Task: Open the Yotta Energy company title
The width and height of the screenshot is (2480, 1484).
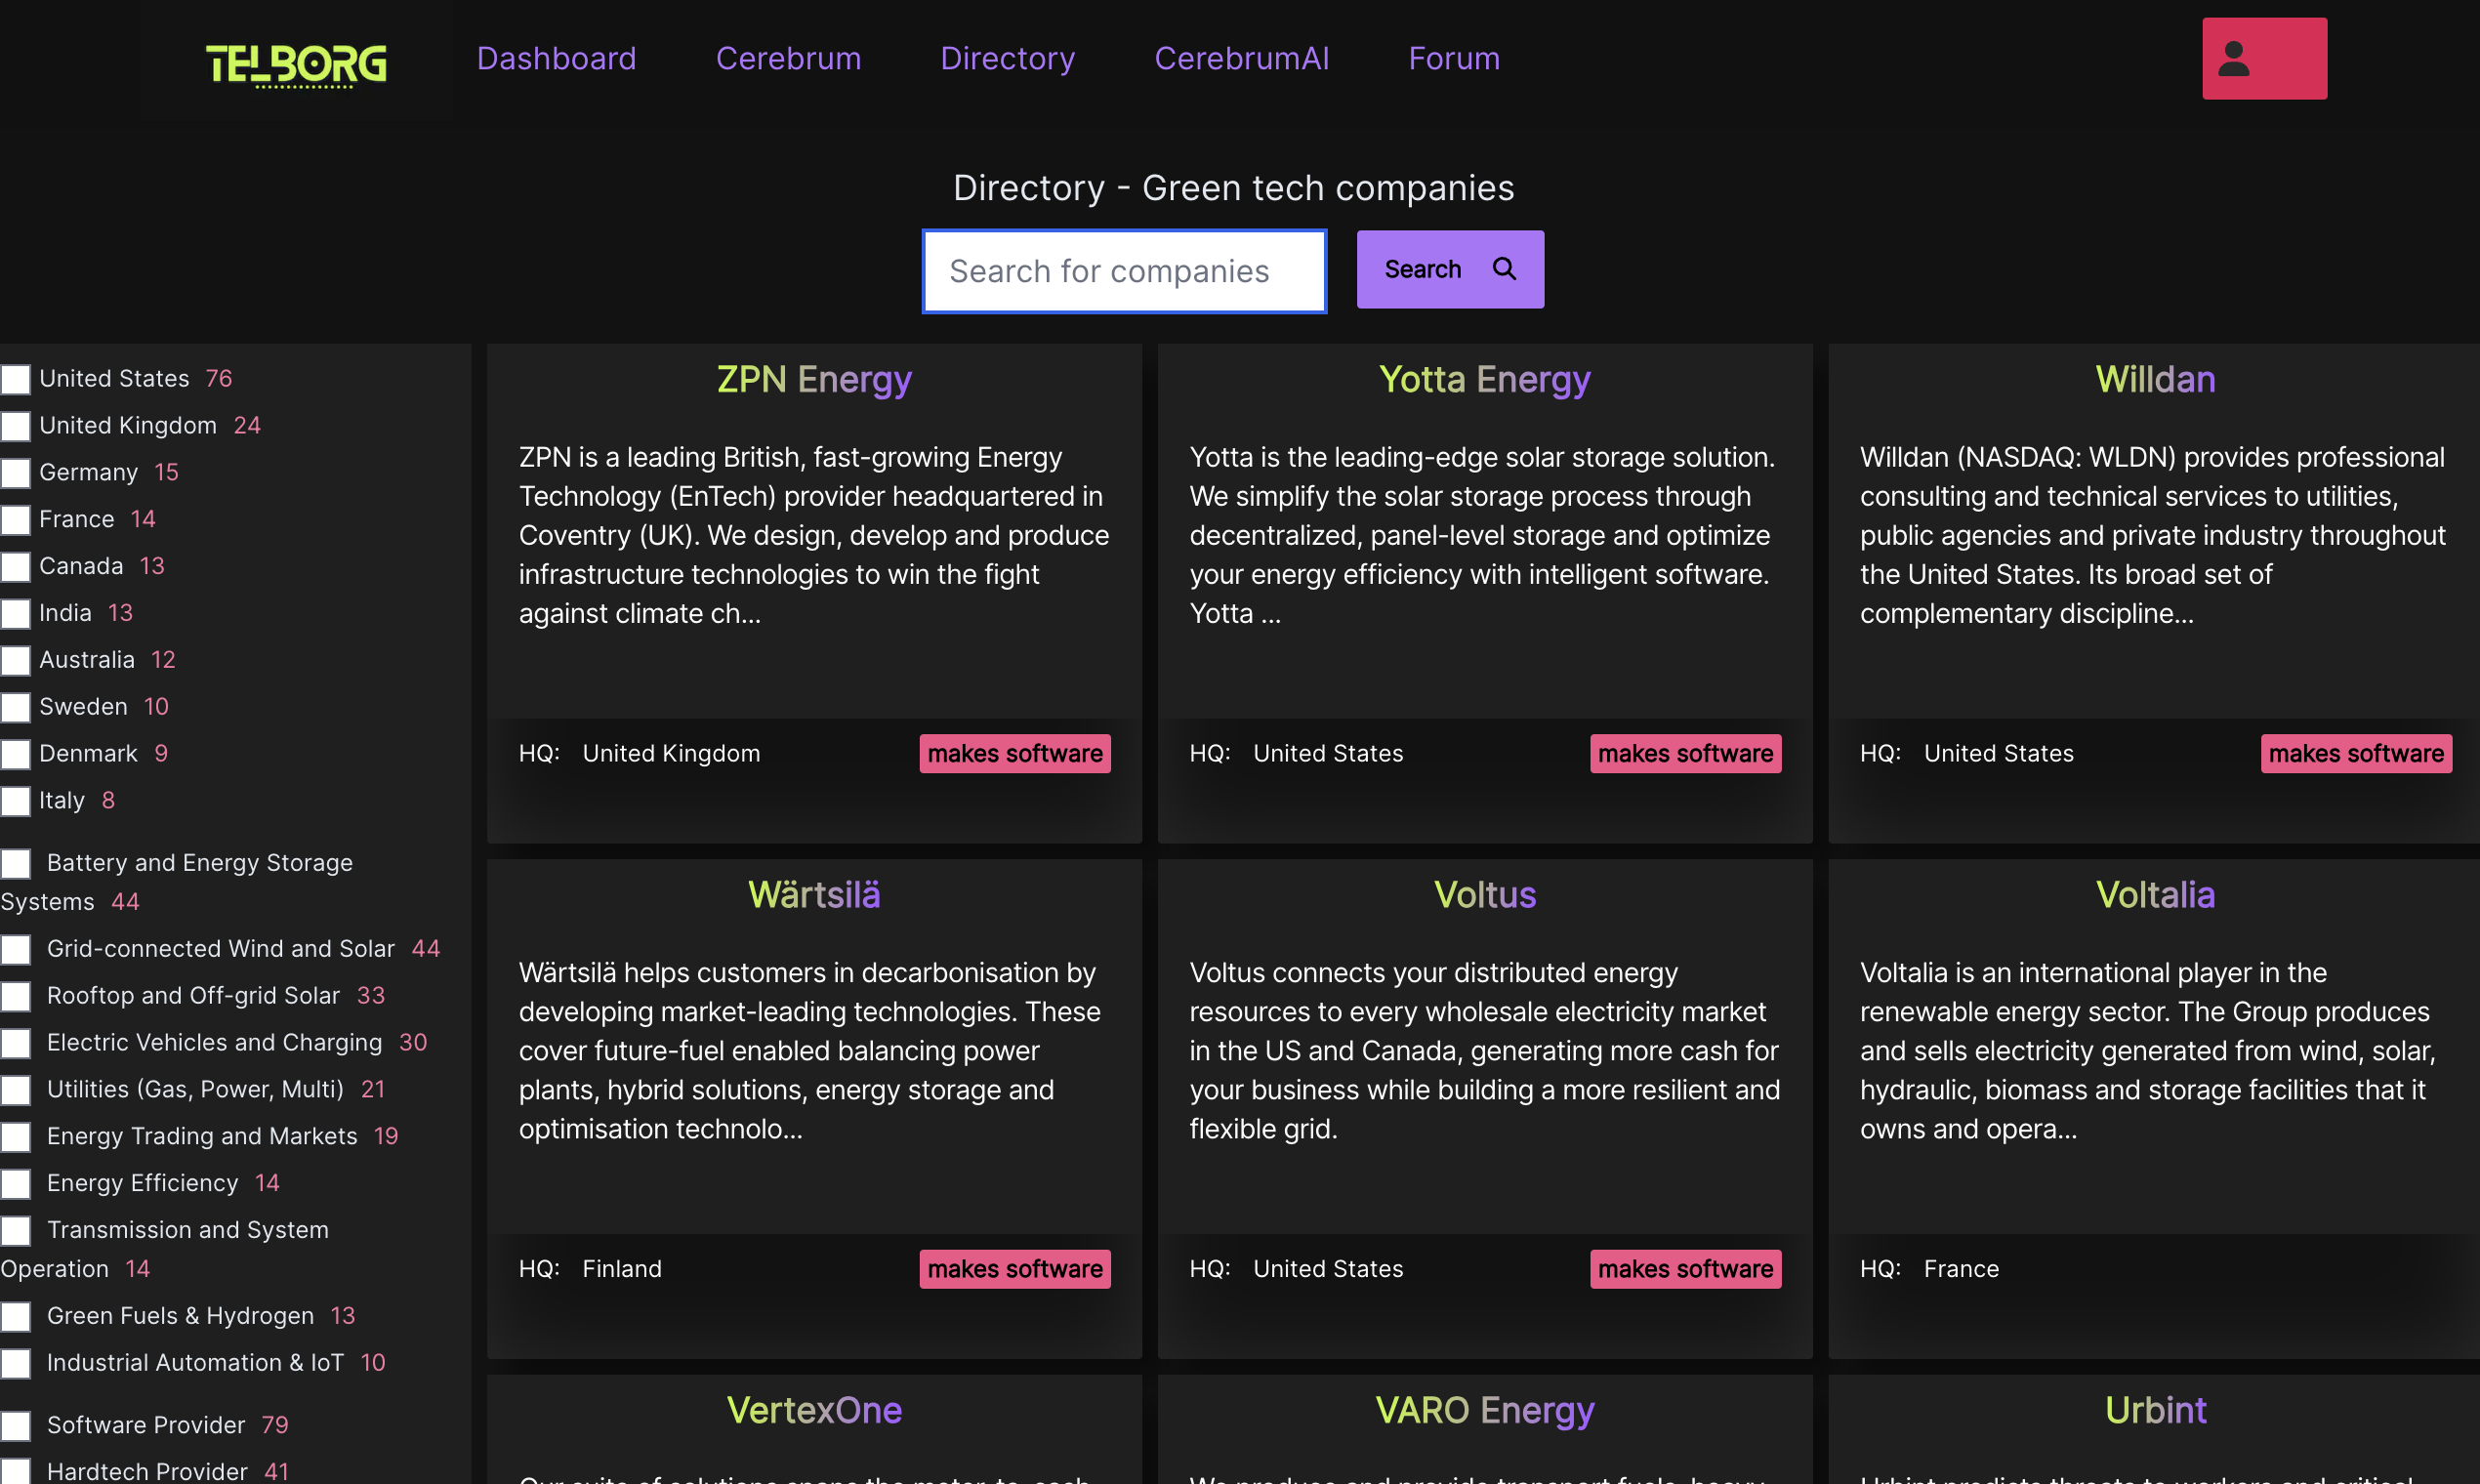Action: point(1484,380)
